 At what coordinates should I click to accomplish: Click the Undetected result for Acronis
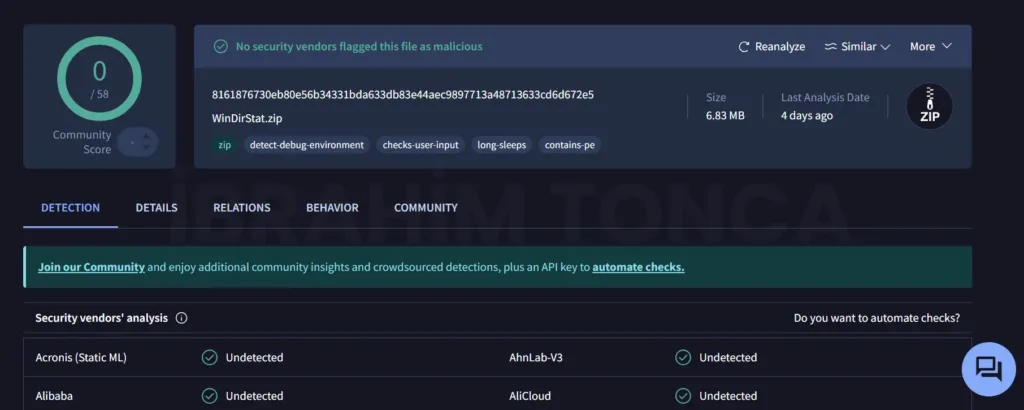click(255, 358)
